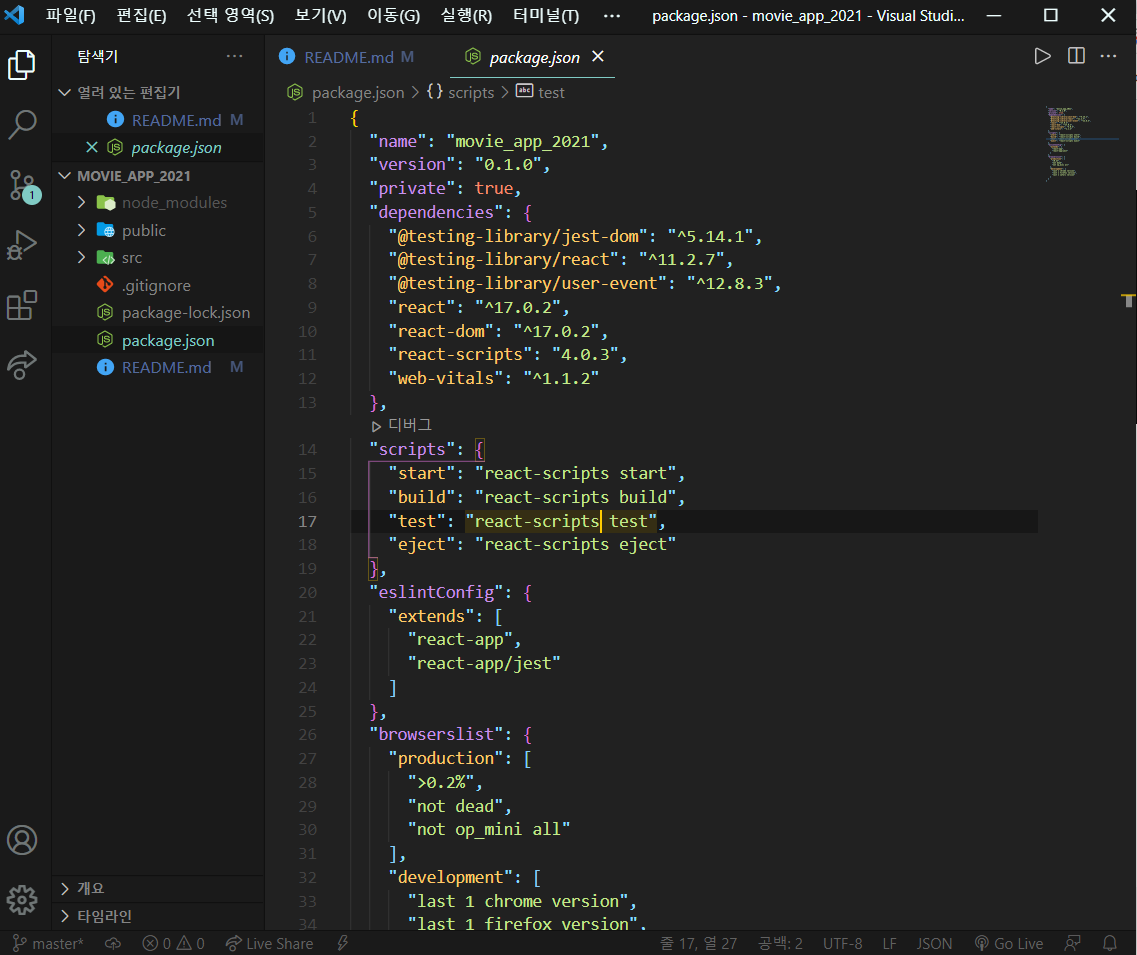Open .gitignore file in explorer
This screenshot has height=955, width=1137.
157,285
